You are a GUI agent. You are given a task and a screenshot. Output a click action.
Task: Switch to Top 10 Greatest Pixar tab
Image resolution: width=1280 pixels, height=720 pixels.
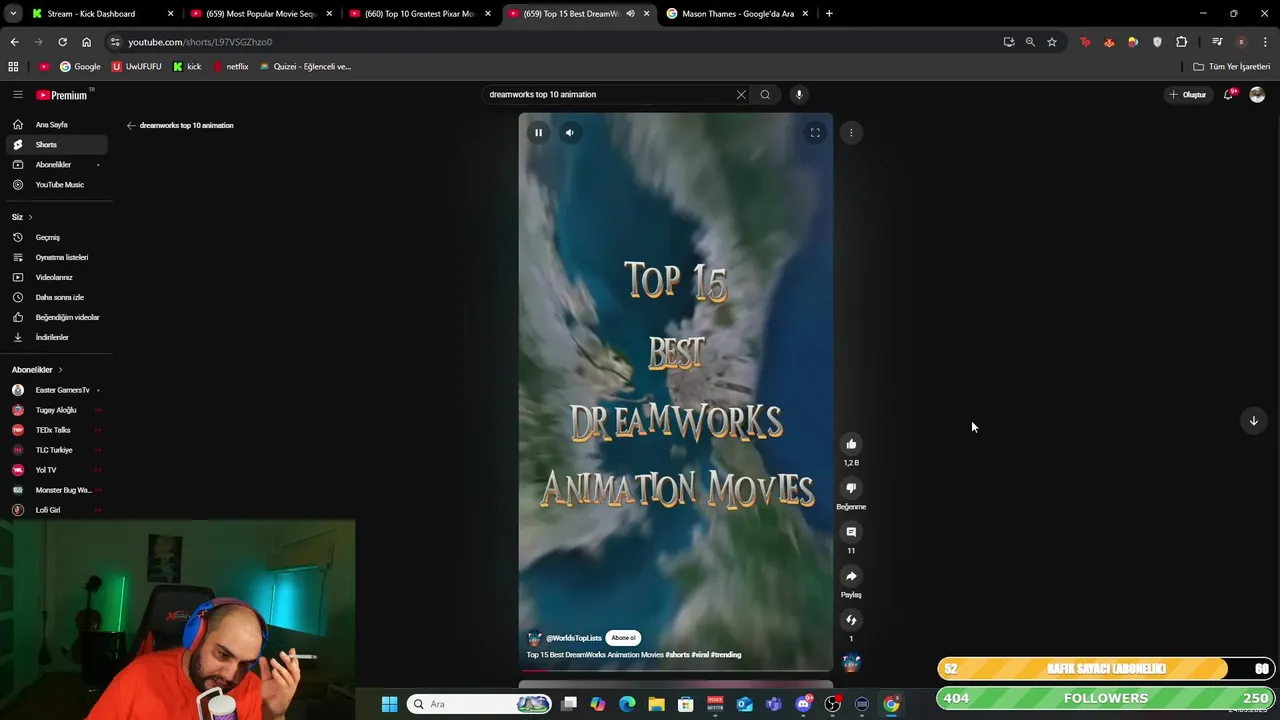[419, 14]
